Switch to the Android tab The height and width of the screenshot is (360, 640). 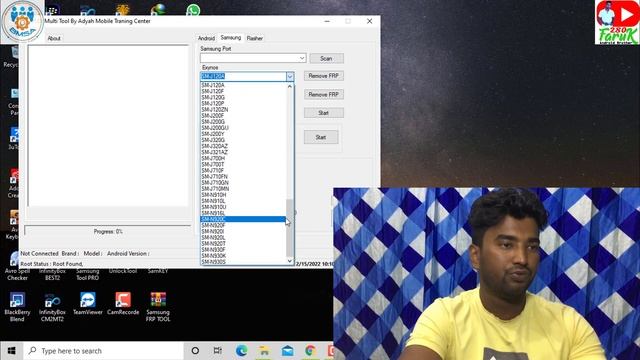click(x=206, y=38)
